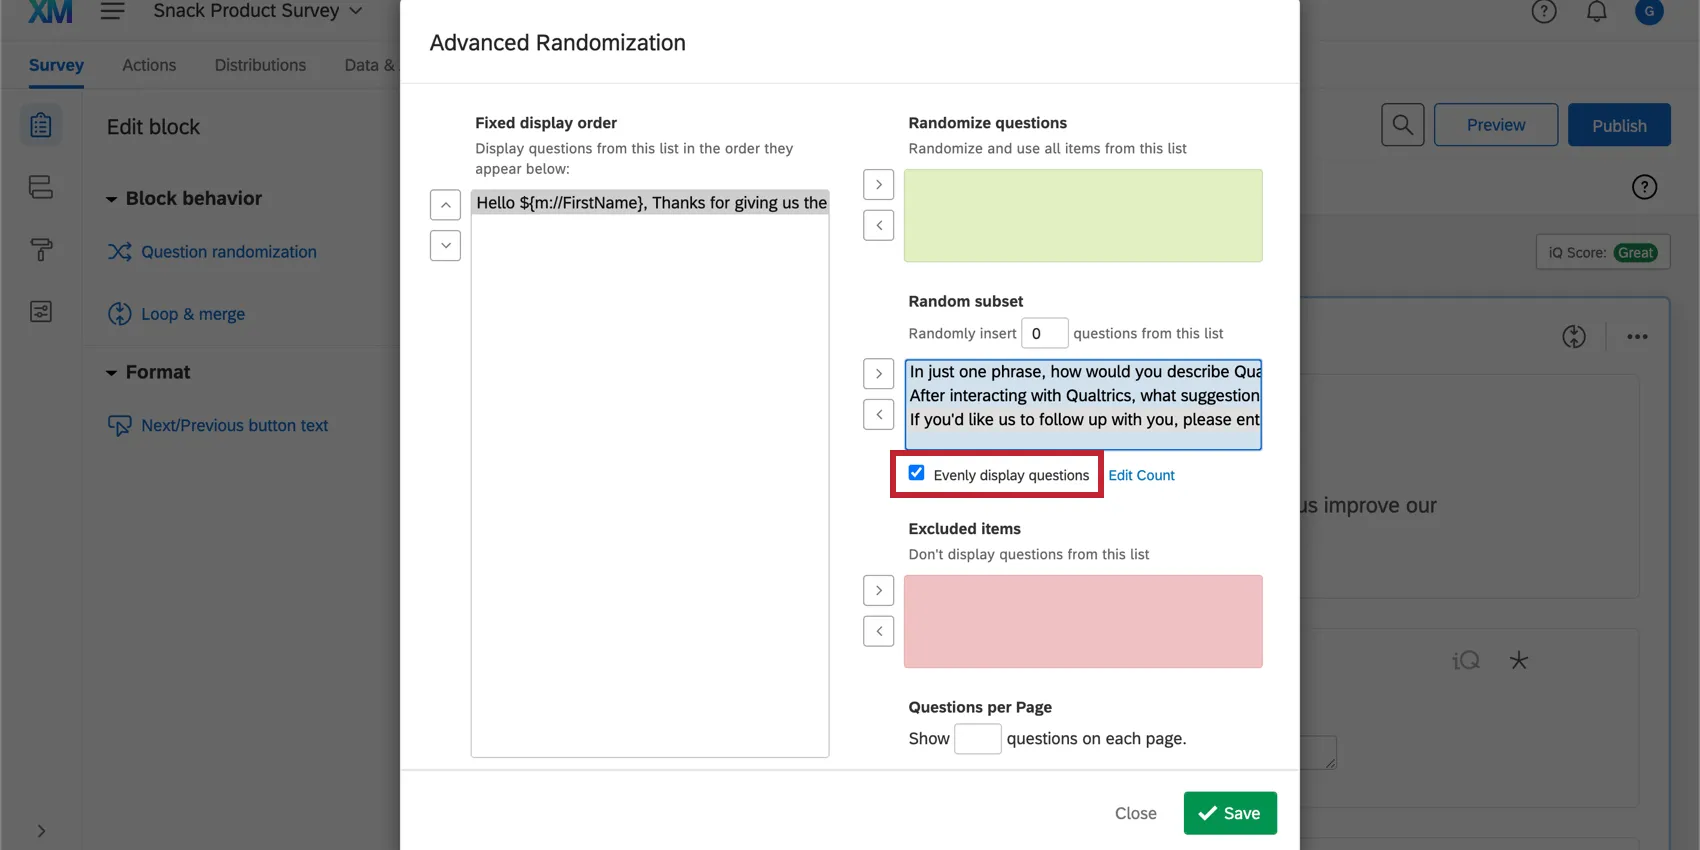This screenshot has height=850, width=1700.
Task: Close the Advanced Randomization dialog
Action: 1135,813
